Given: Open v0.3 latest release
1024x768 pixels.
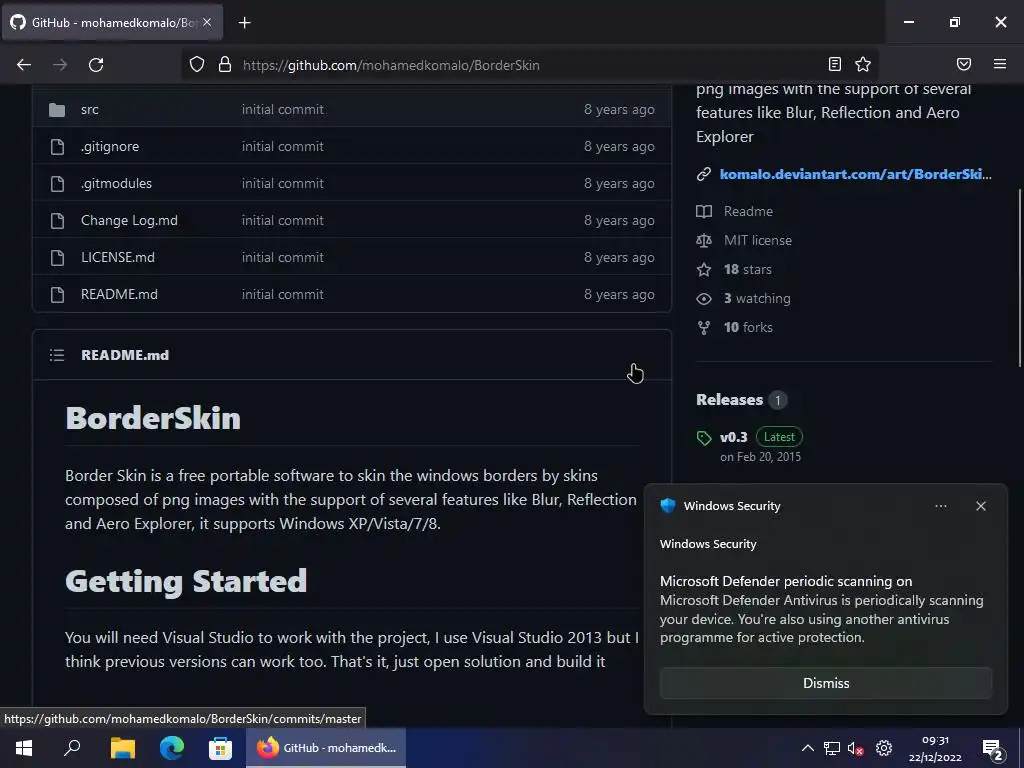Looking at the screenshot, I should (733, 438).
